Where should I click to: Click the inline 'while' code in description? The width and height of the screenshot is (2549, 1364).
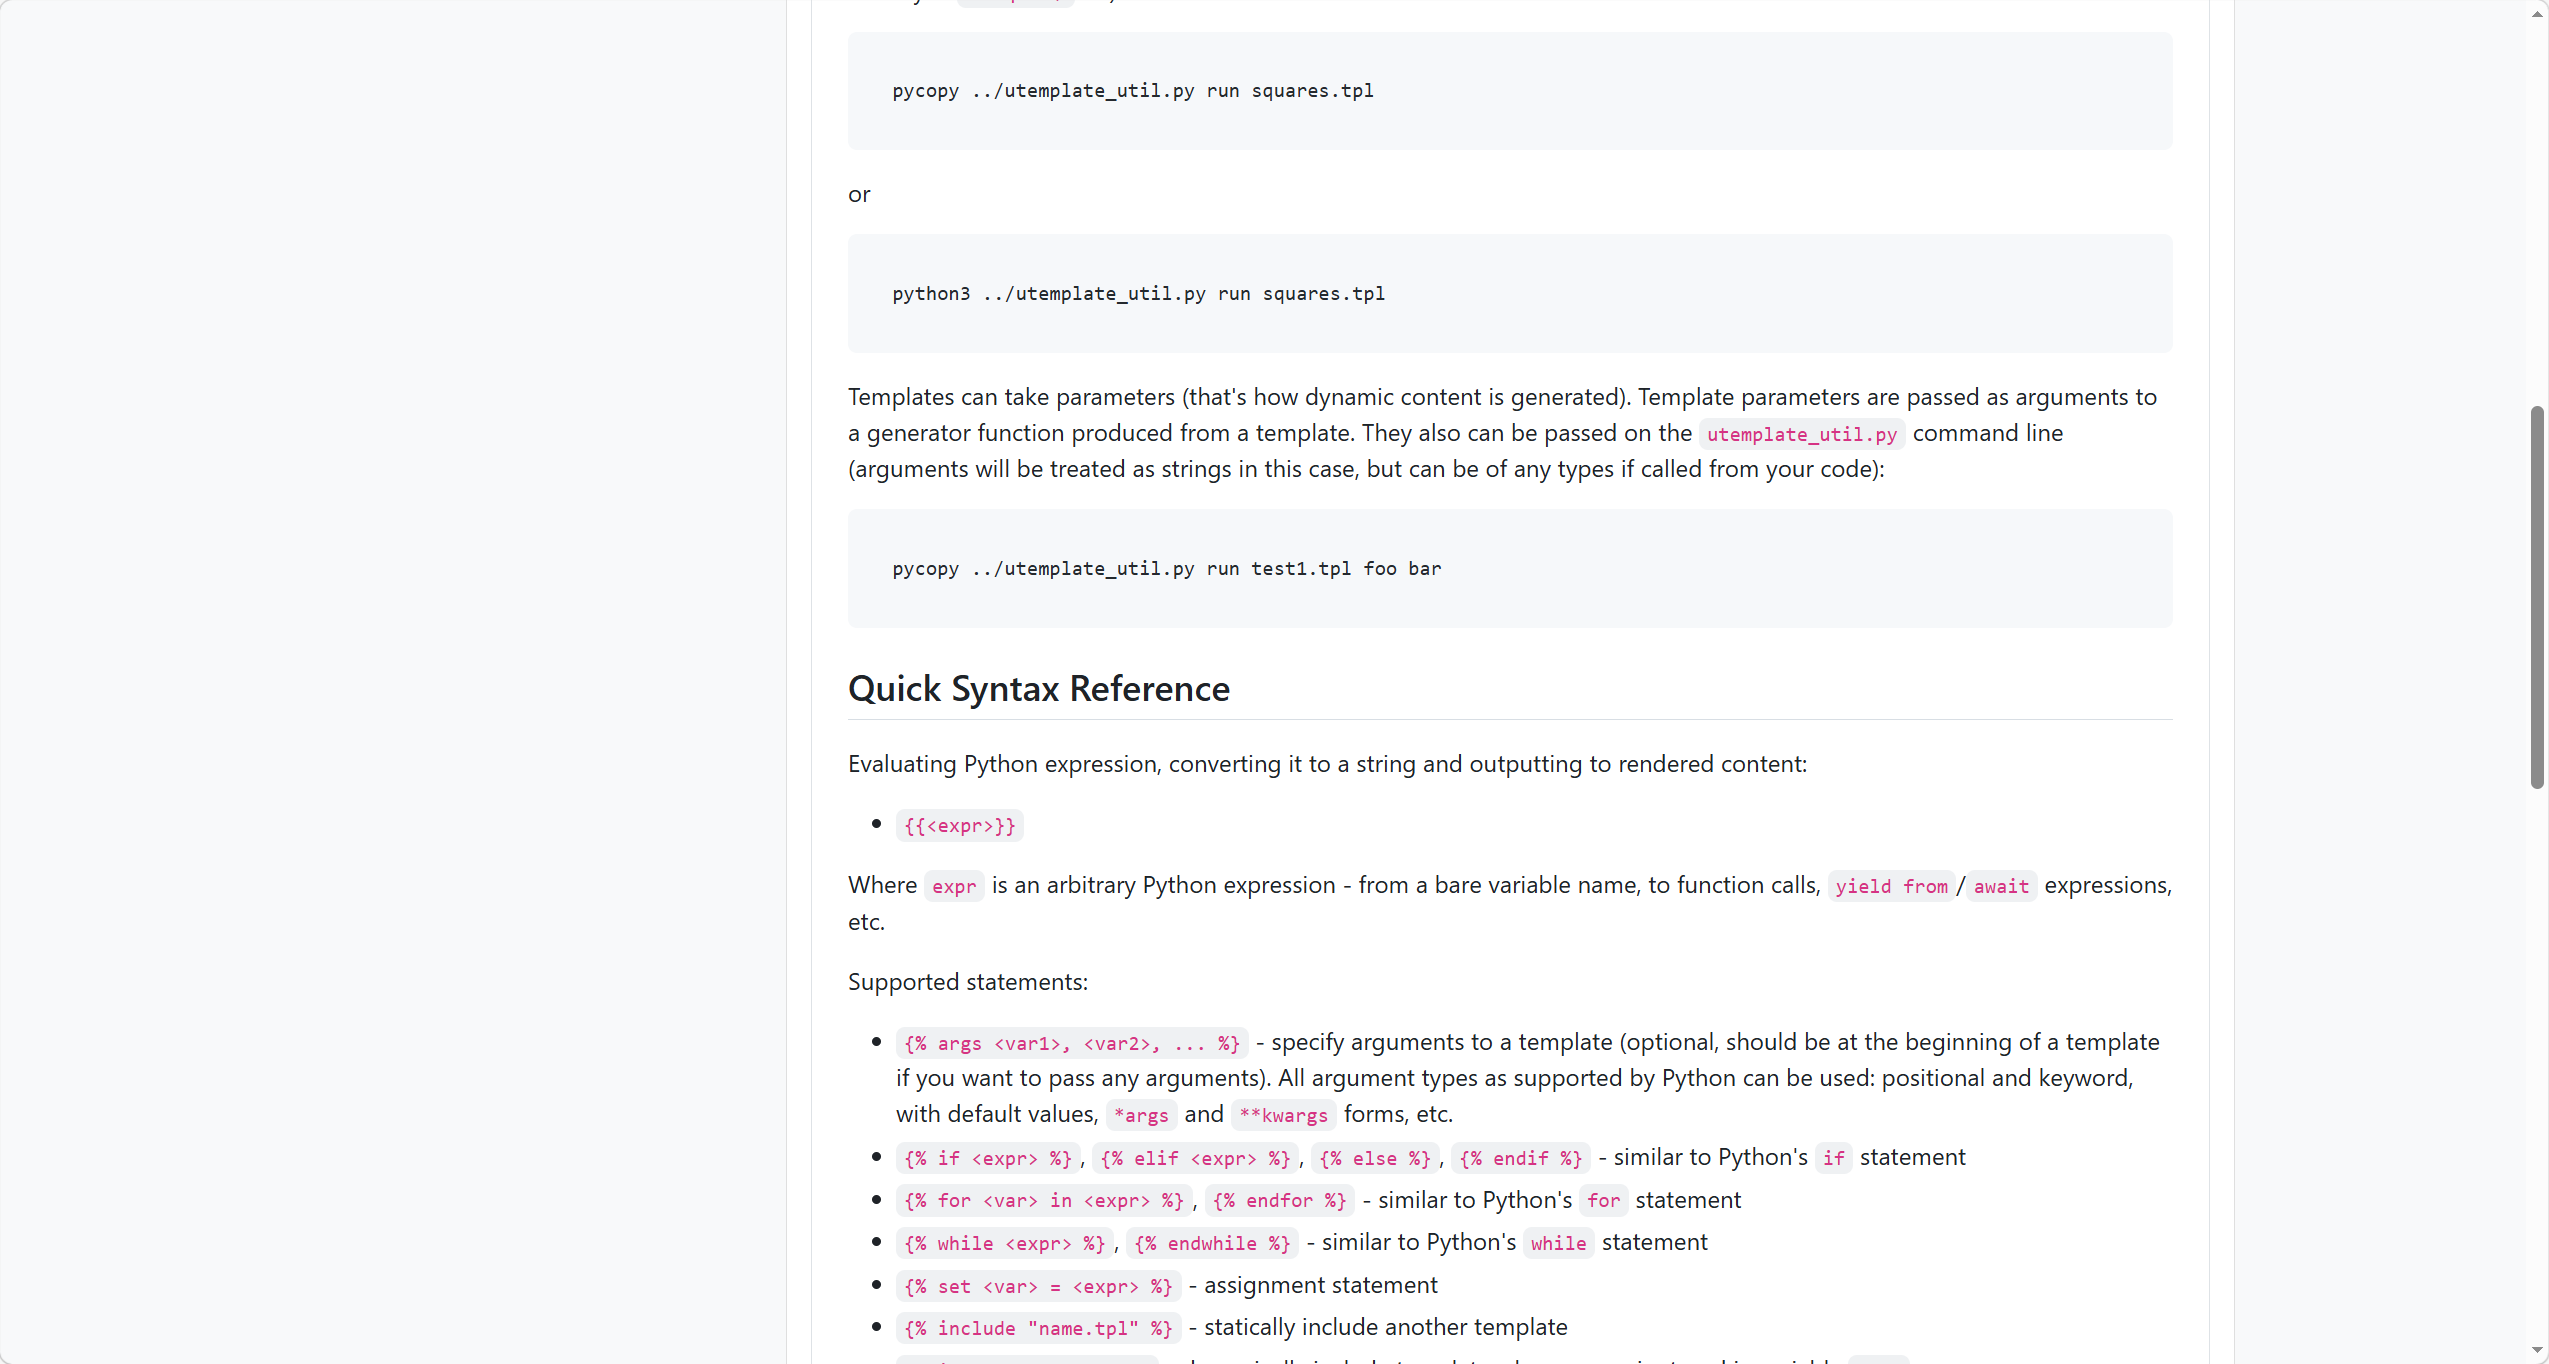point(1558,1244)
